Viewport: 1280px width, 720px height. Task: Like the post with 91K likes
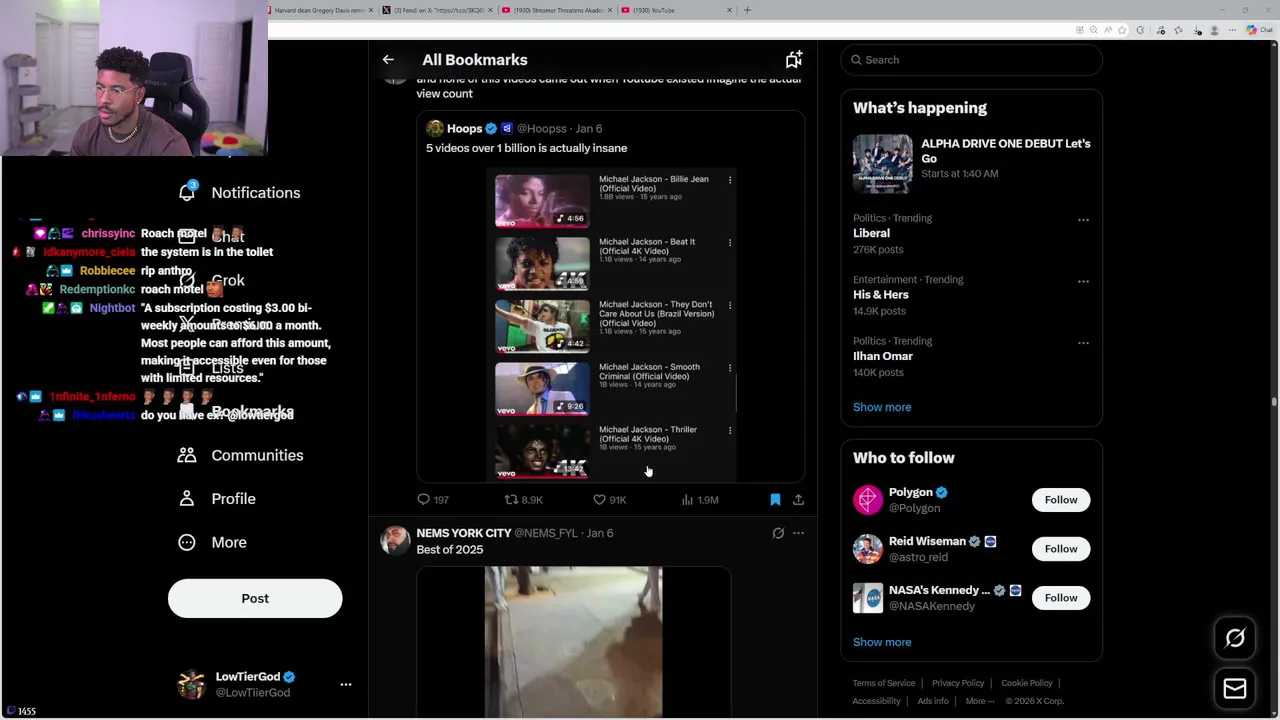point(599,499)
